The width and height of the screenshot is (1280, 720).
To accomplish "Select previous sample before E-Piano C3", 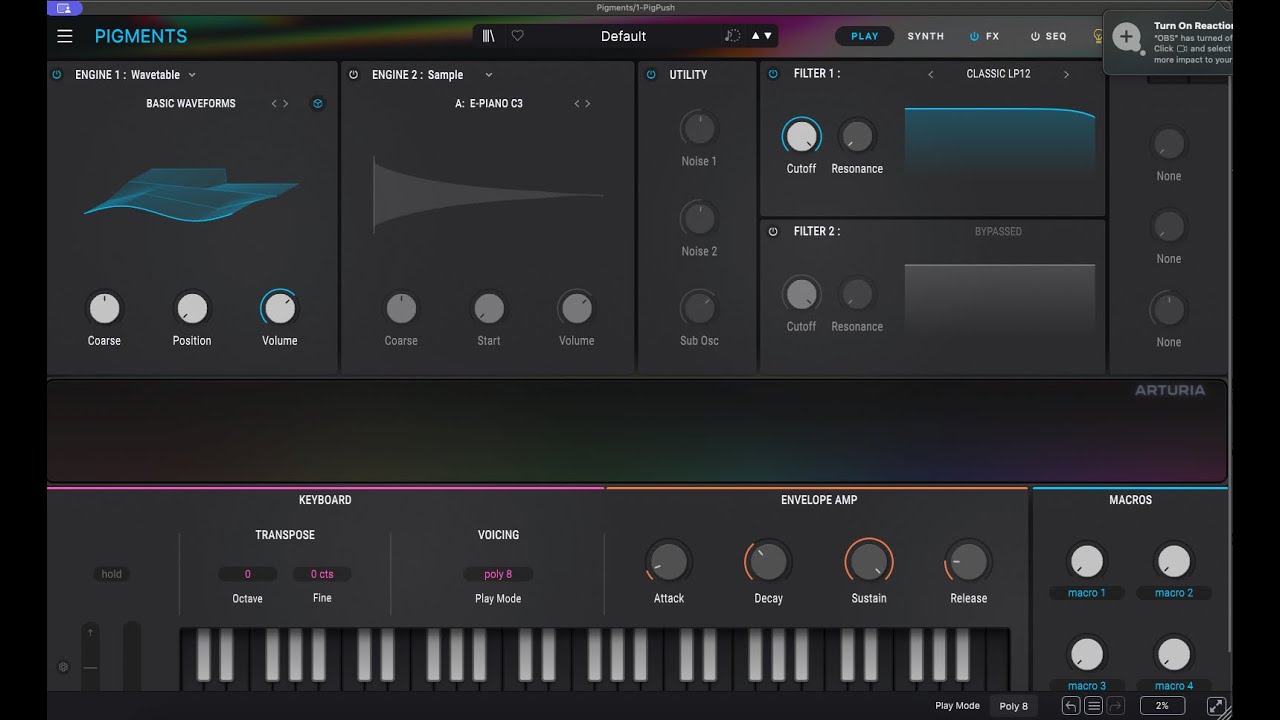I will click(x=576, y=103).
